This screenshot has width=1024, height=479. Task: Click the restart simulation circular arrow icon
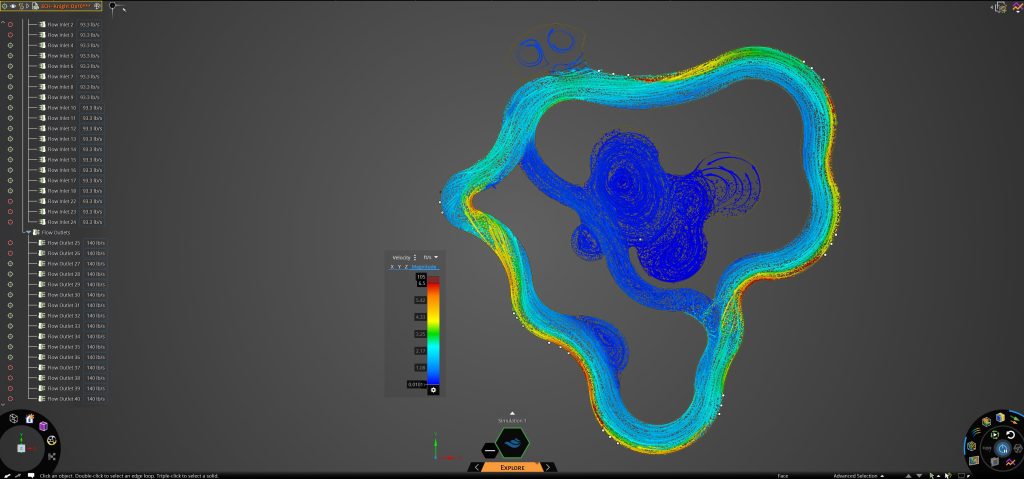[1010, 435]
